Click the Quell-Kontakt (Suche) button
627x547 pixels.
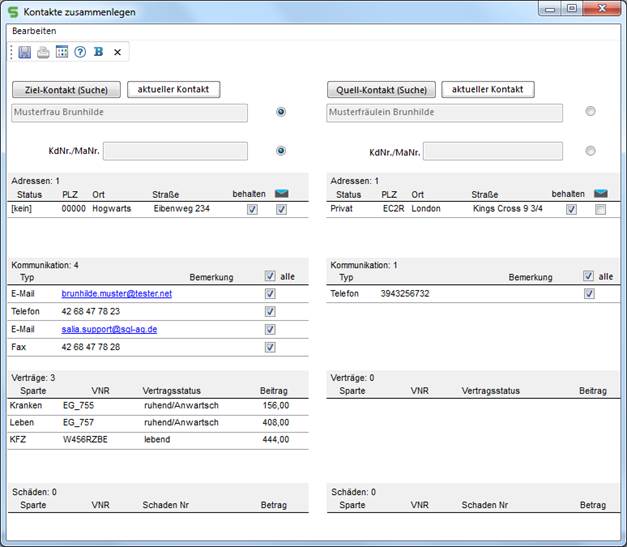381,90
